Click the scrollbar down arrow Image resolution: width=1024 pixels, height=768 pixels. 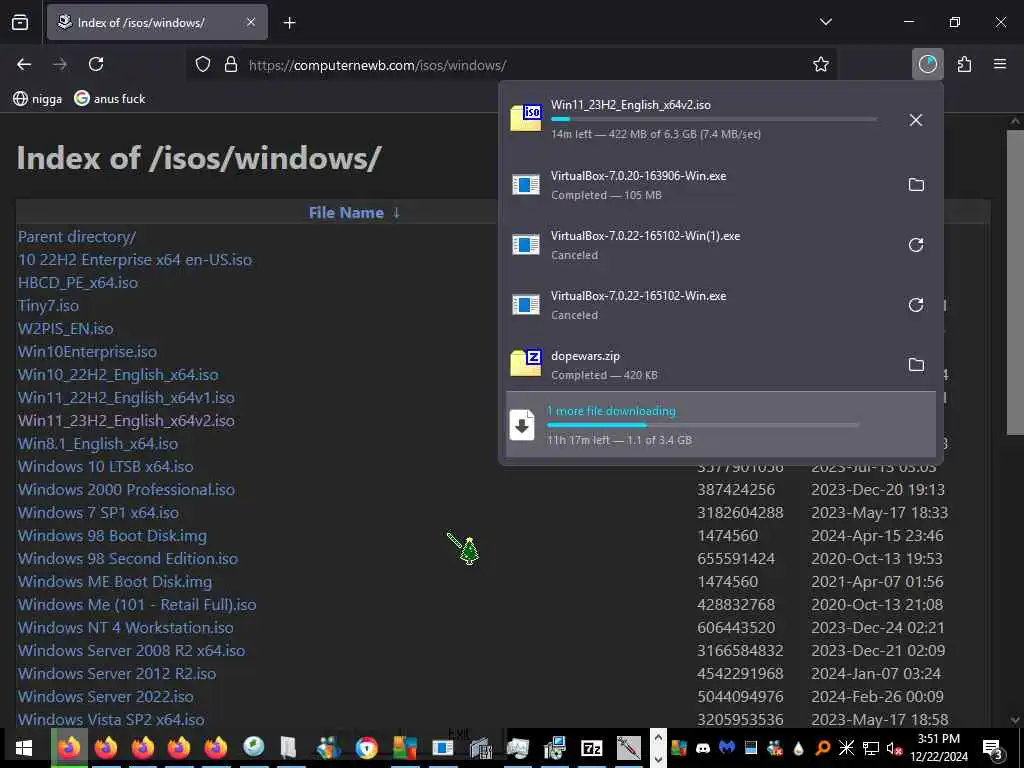pos(1015,720)
